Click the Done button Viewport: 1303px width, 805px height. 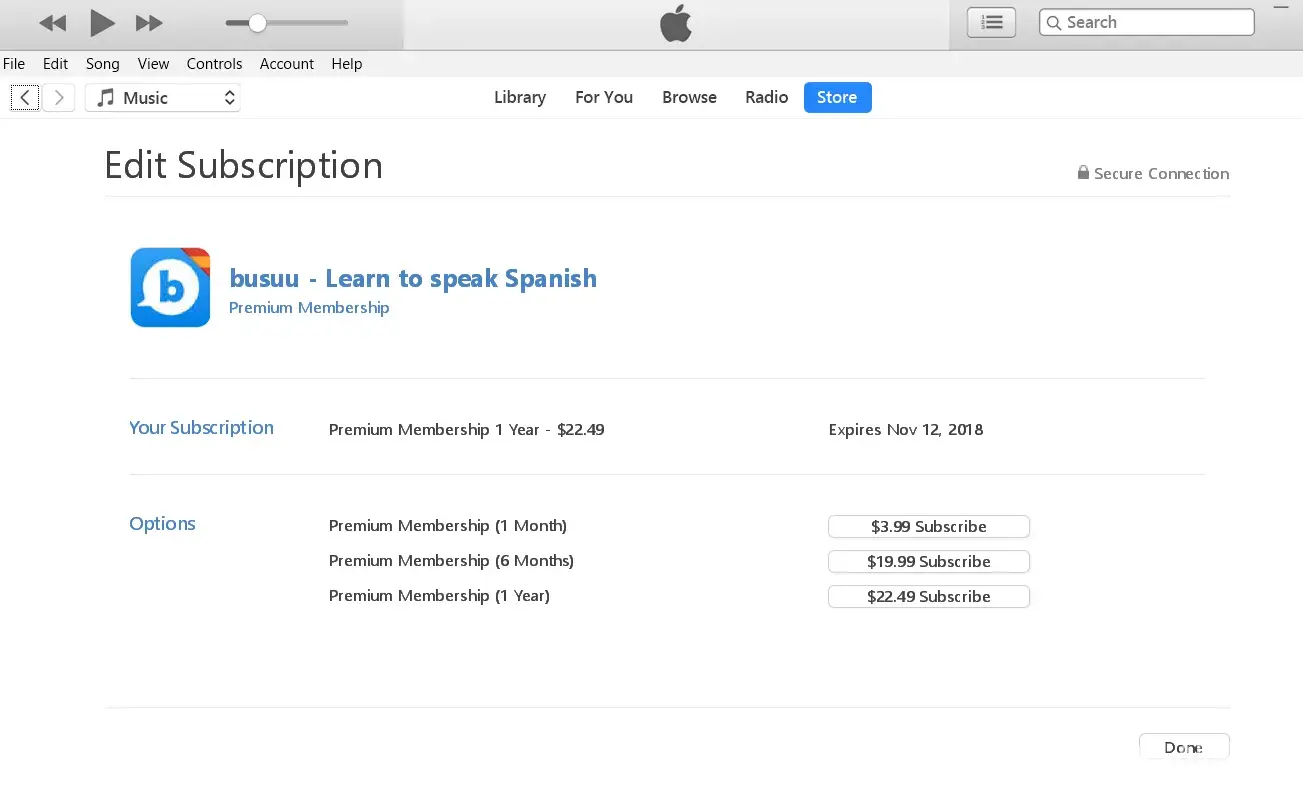(x=1183, y=747)
